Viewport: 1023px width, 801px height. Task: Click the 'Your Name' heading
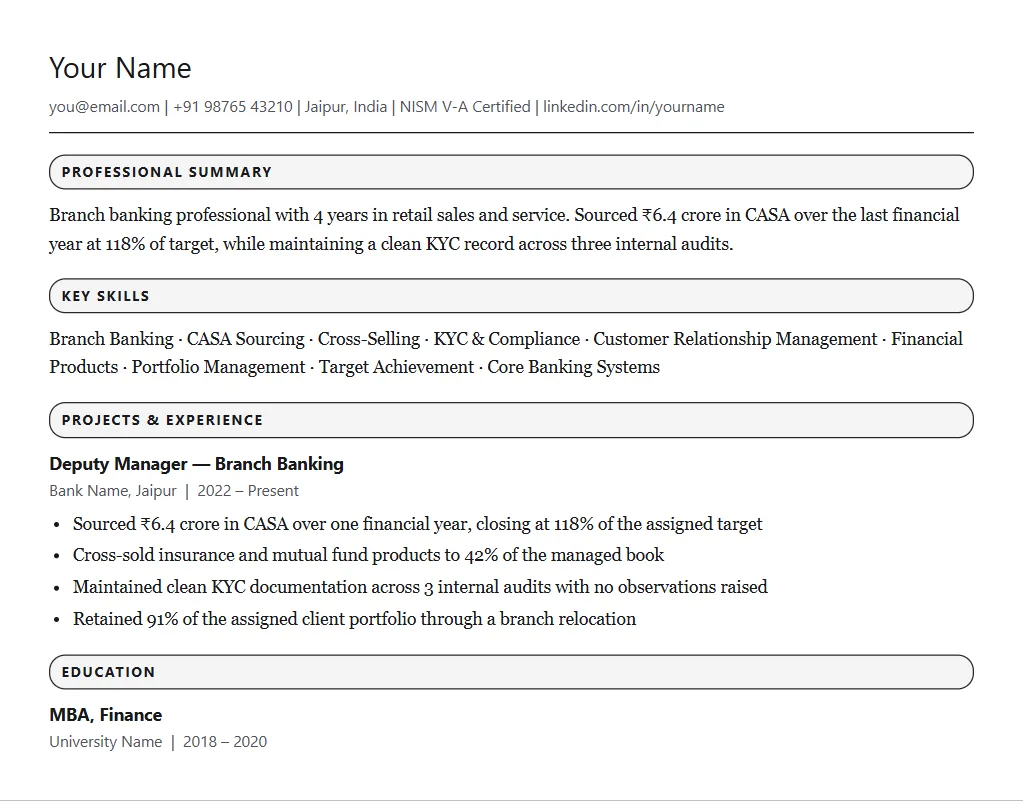pyautogui.click(x=120, y=68)
